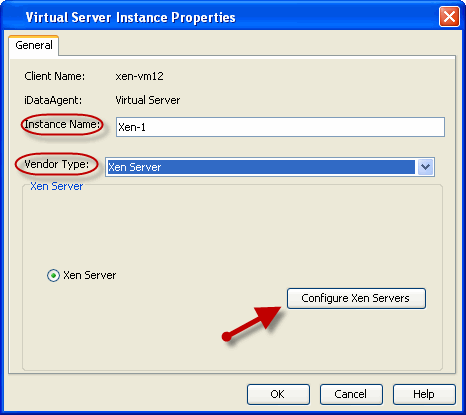This screenshot has width=466, height=415.
Task: Close the Virtual Server Instance Properties dialog
Action: pyautogui.click(x=449, y=17)
